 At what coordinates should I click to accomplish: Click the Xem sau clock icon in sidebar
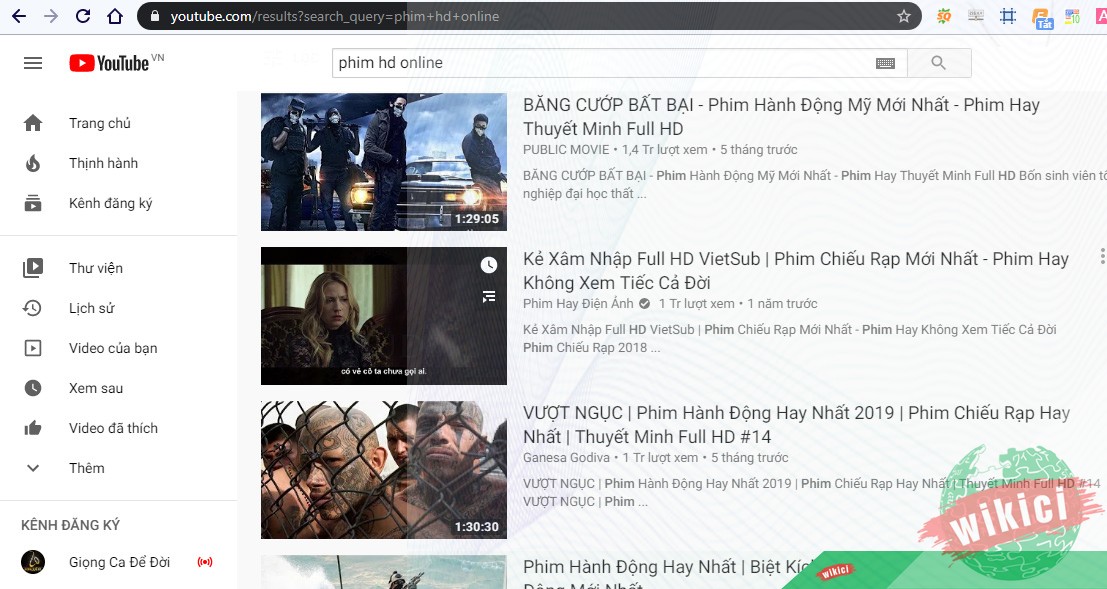[33, 388]
